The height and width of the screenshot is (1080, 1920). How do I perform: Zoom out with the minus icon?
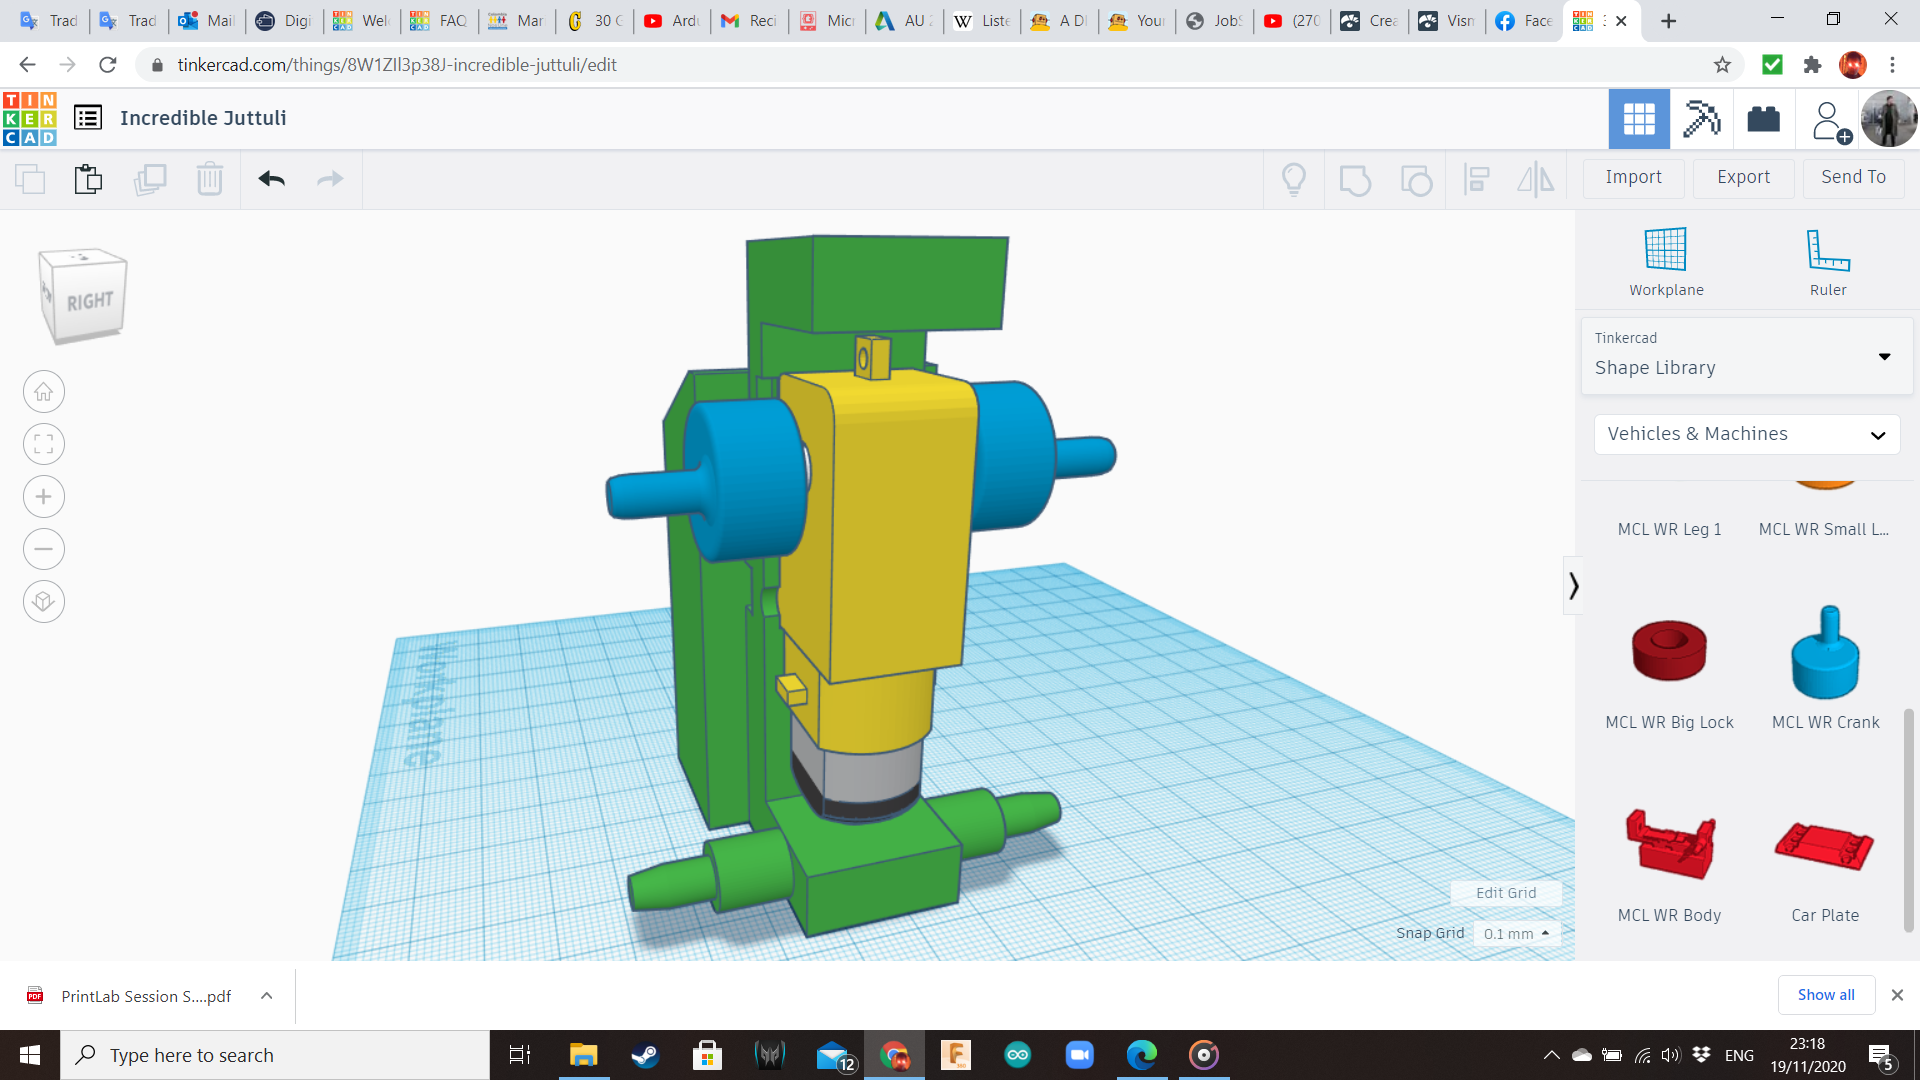(x=44, y=549)
